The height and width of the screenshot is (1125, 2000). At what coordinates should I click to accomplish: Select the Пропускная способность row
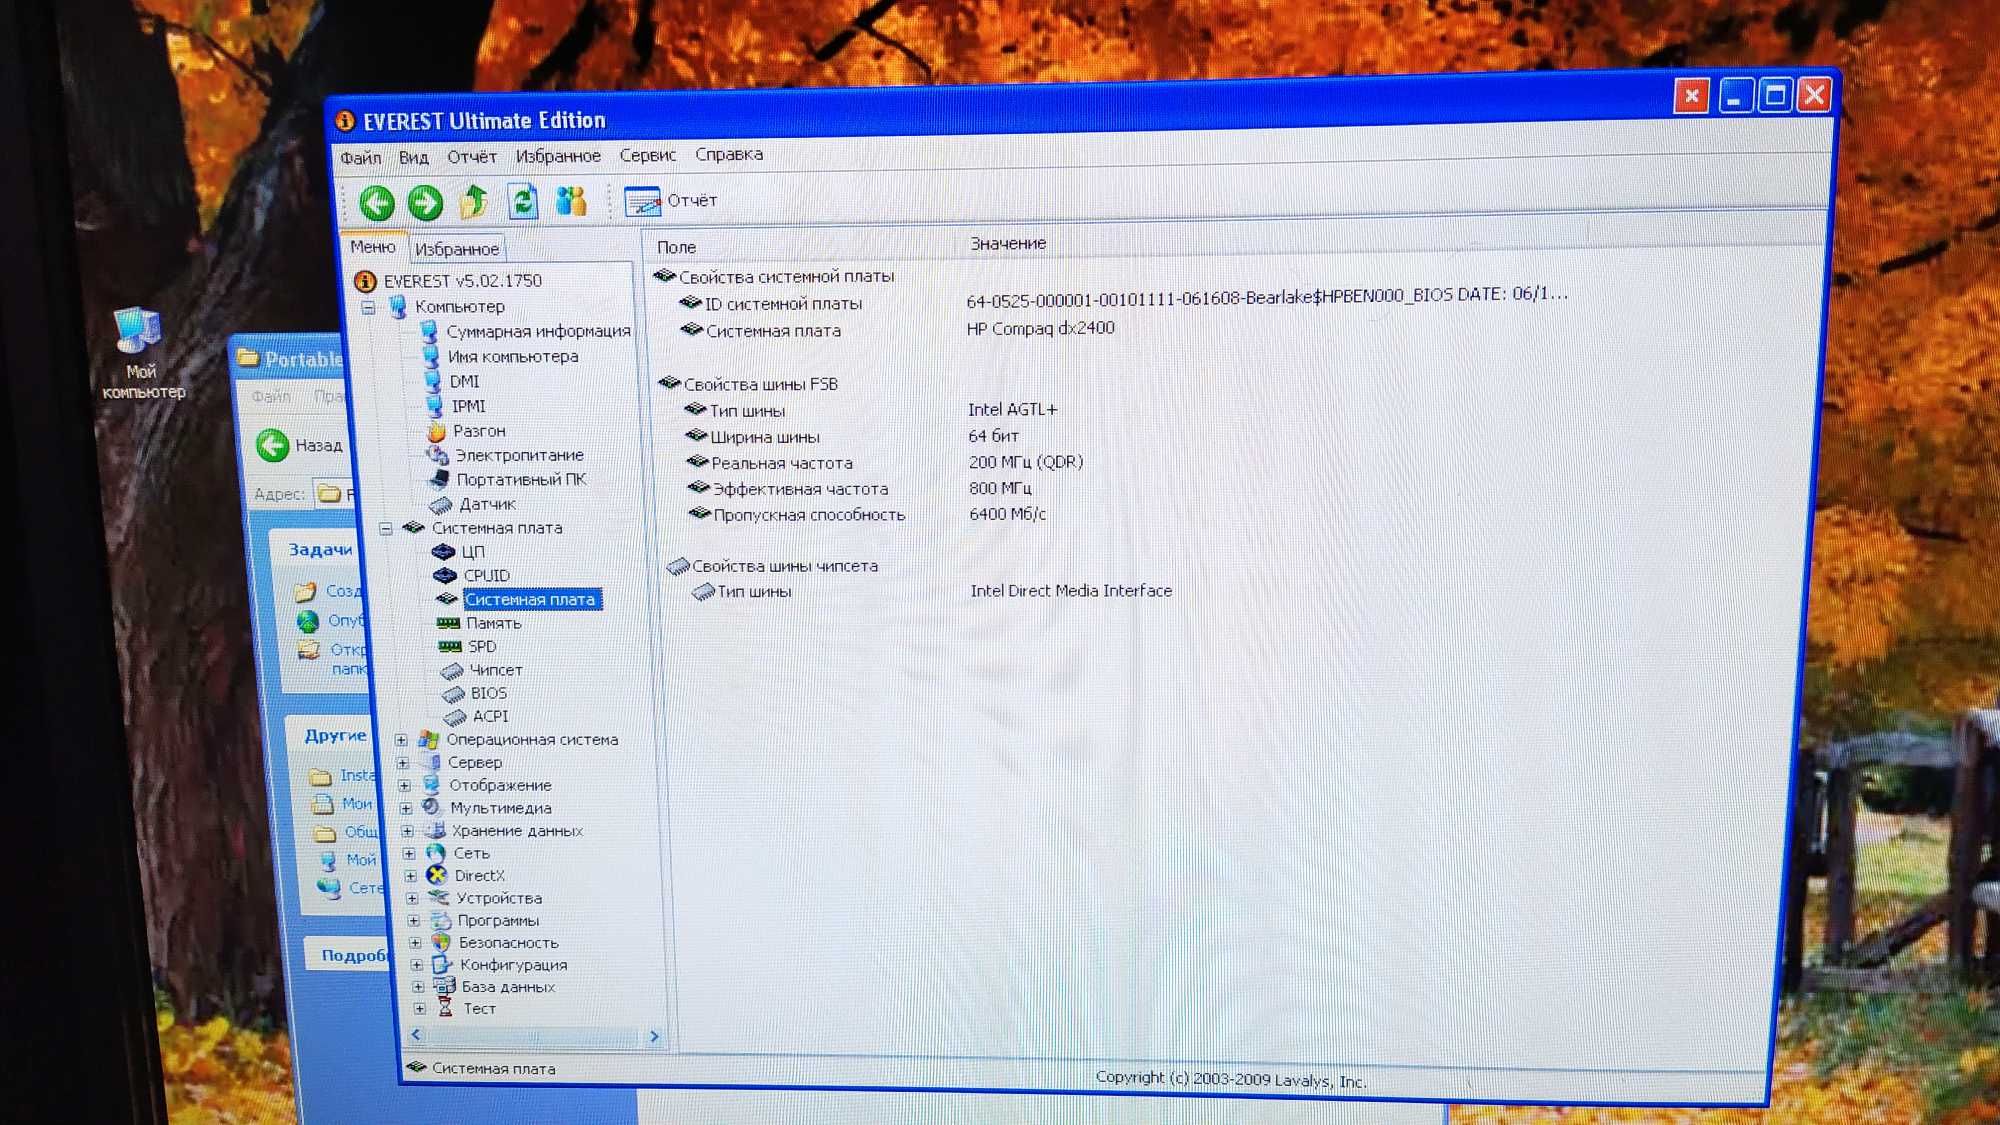809,515
